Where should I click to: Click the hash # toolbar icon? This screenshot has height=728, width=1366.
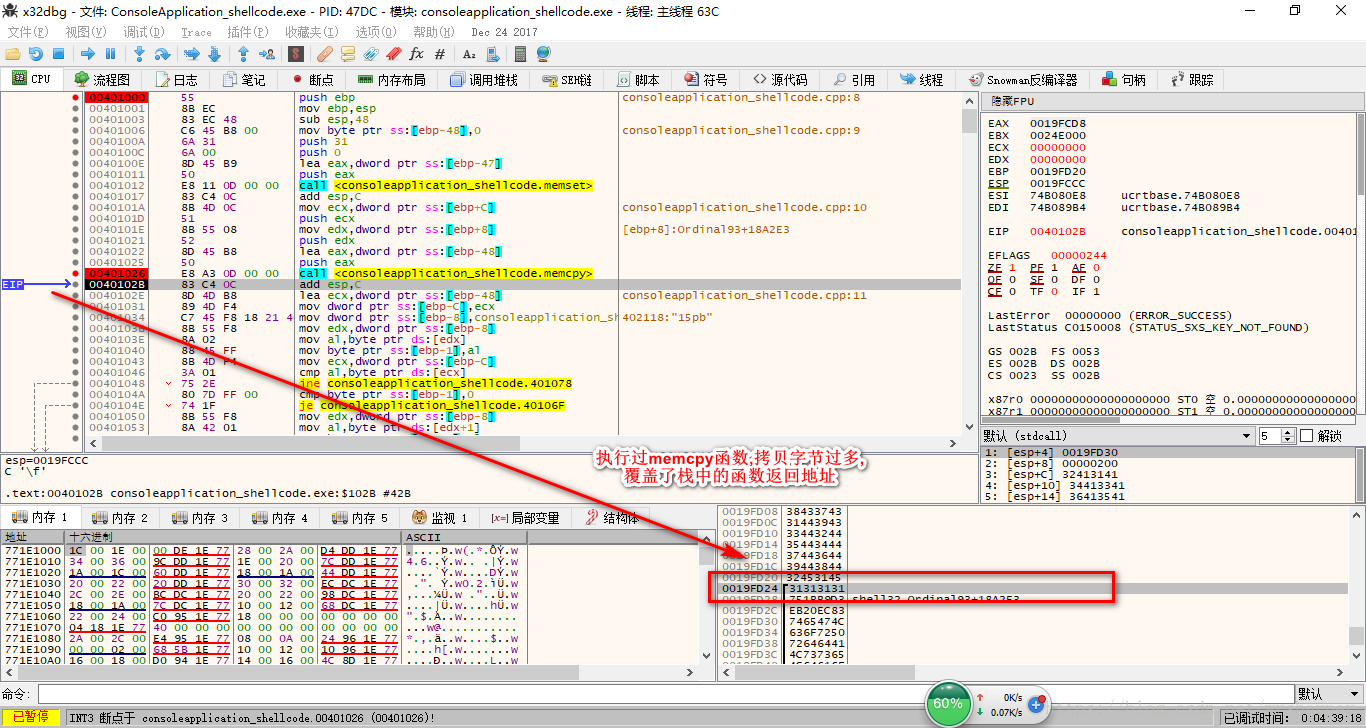[438, 54]
